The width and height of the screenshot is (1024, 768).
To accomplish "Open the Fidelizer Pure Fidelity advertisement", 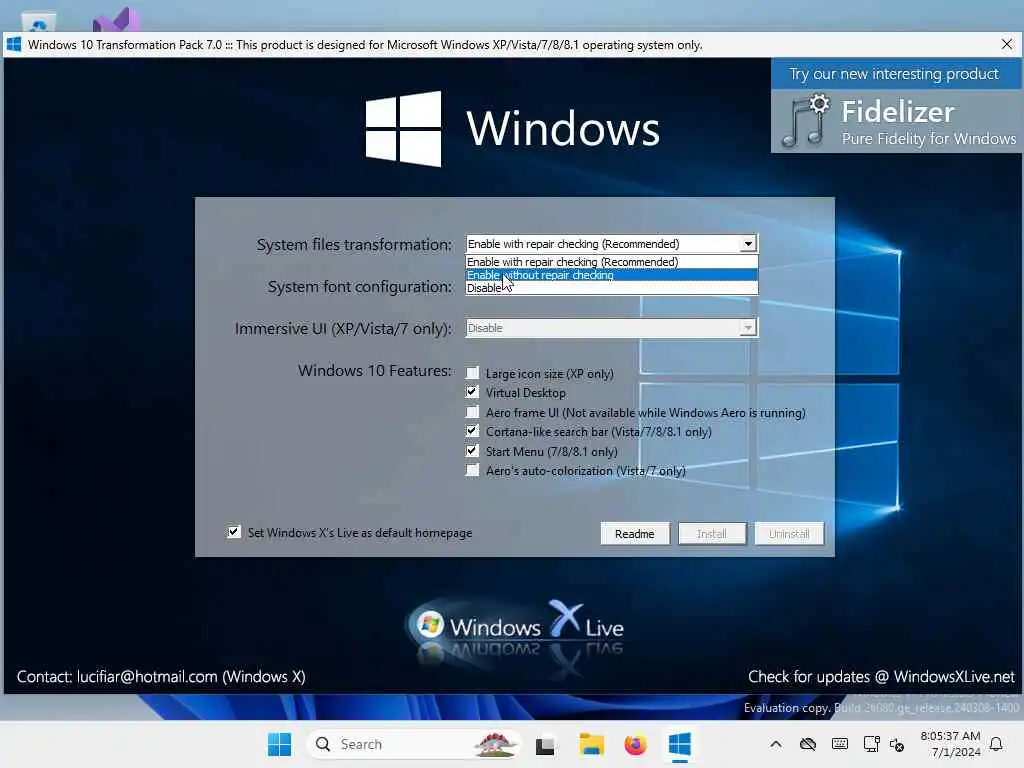I will 896,121.
